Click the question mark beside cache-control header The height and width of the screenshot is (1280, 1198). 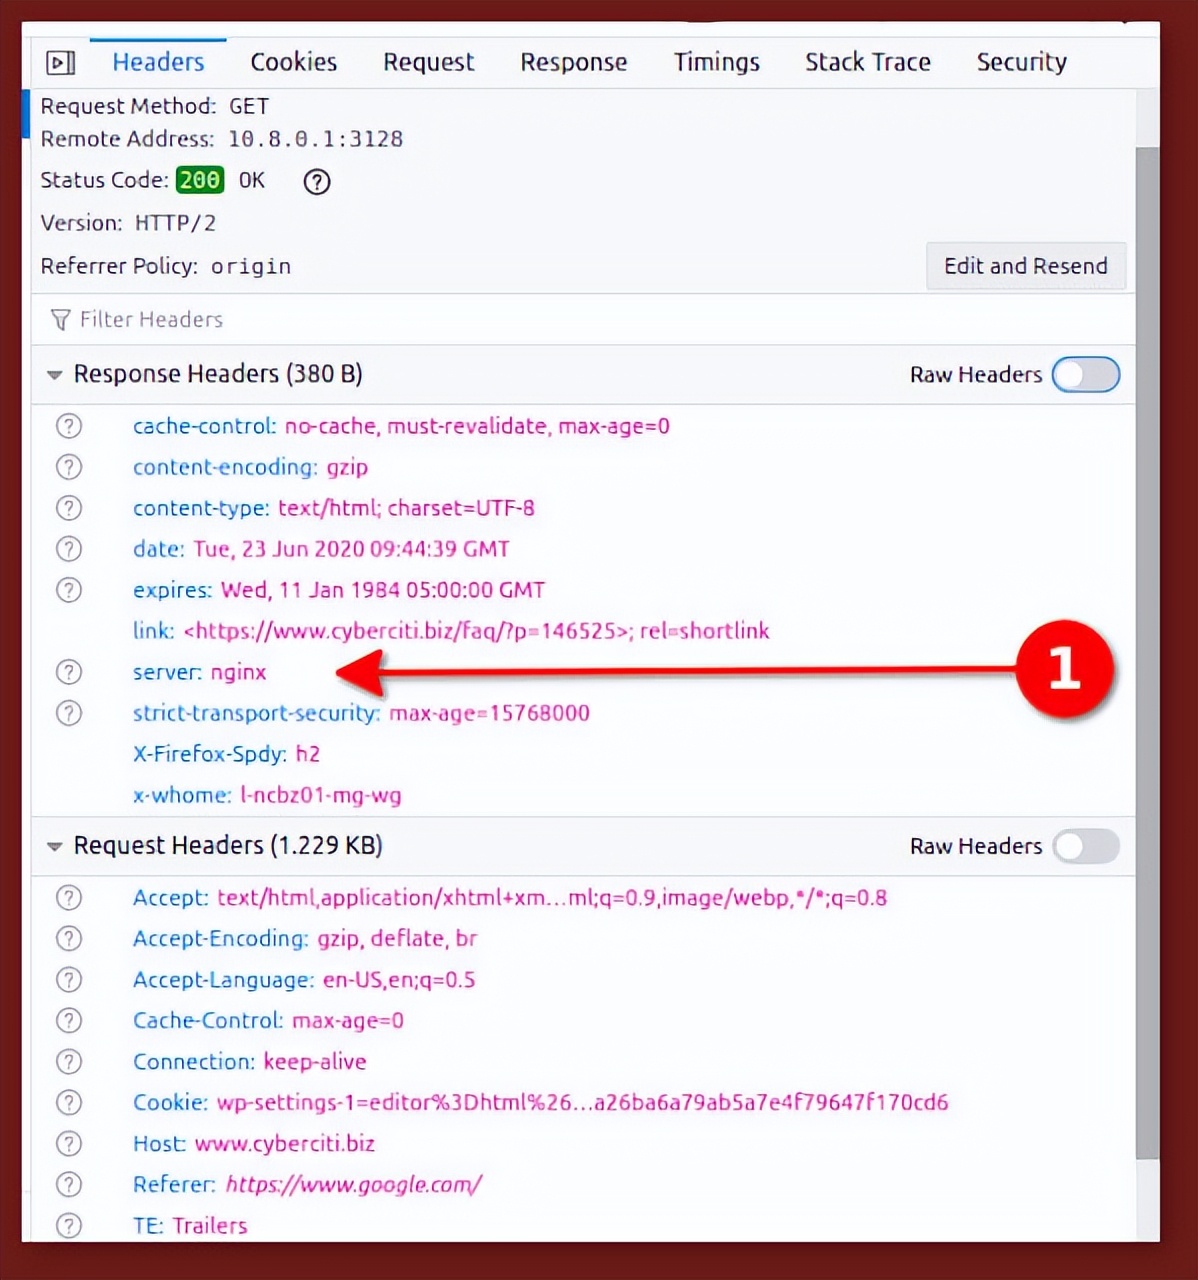click(68, 425)
